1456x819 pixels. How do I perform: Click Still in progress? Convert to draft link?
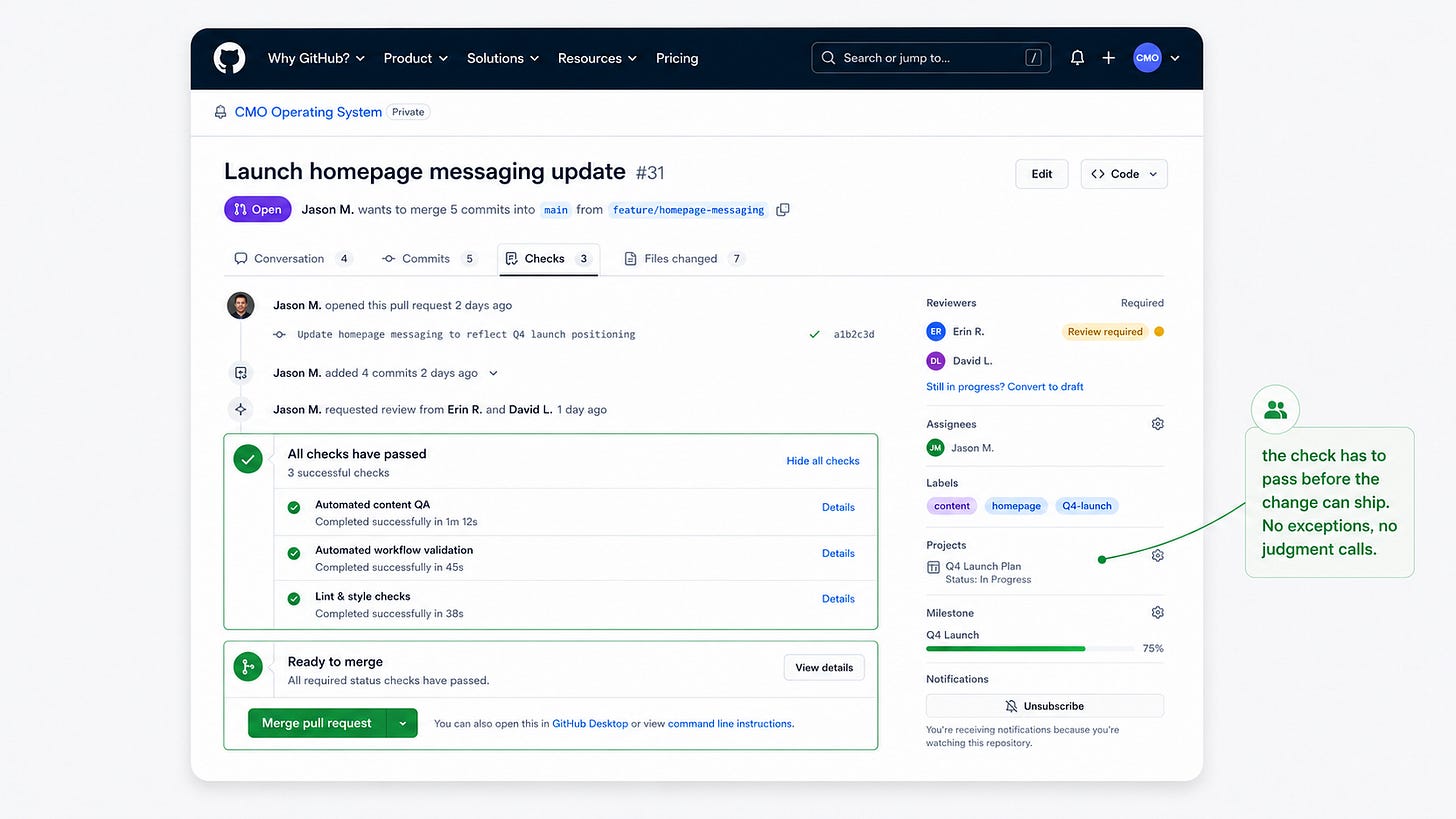point(1005,387)
